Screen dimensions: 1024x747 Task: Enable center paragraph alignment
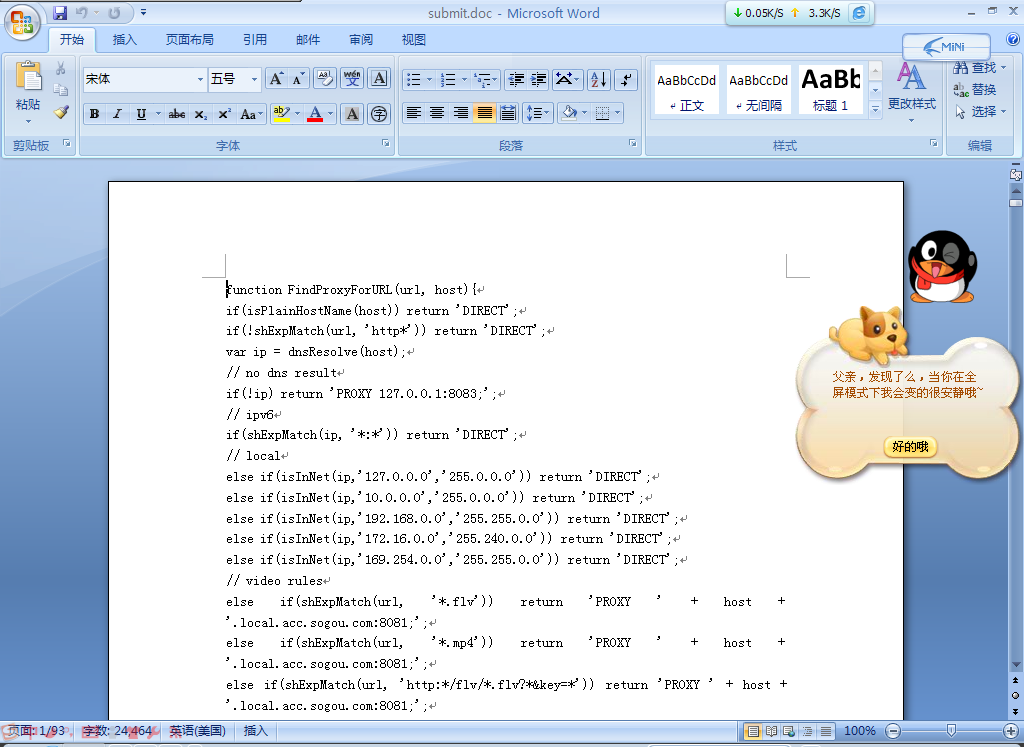tap(436, 113)
